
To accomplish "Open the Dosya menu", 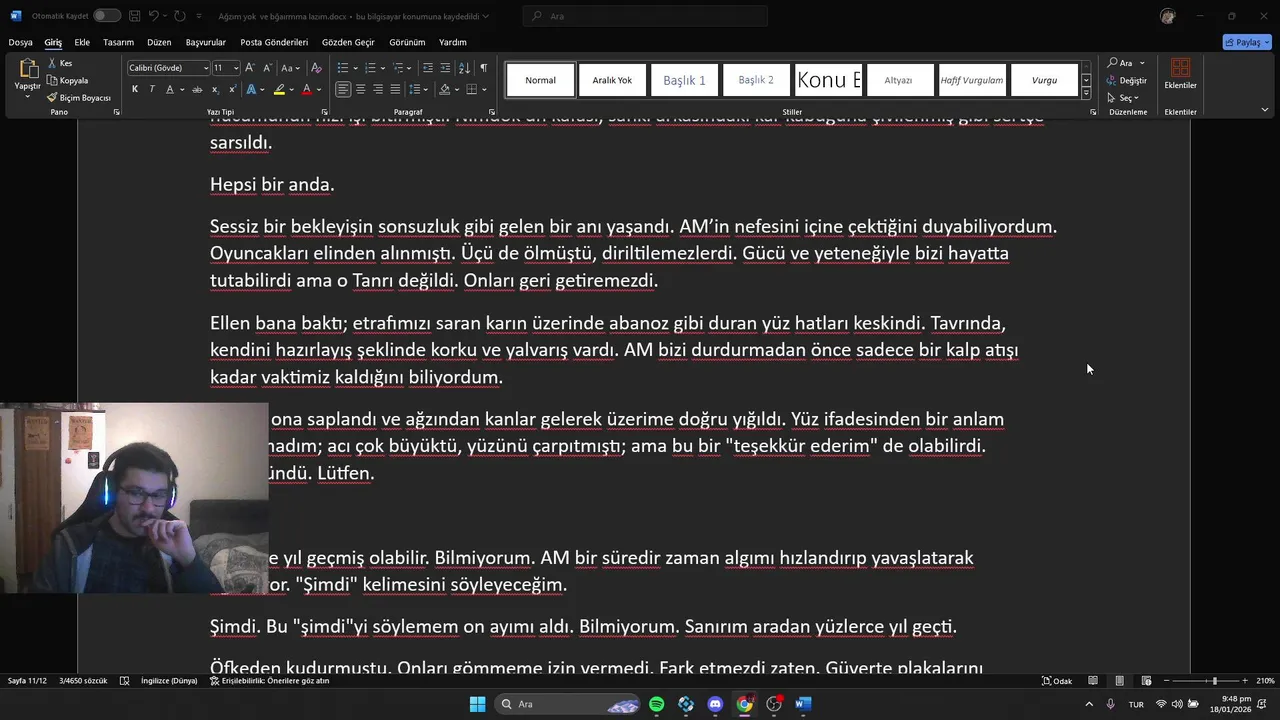I will [x=20, y=42].
